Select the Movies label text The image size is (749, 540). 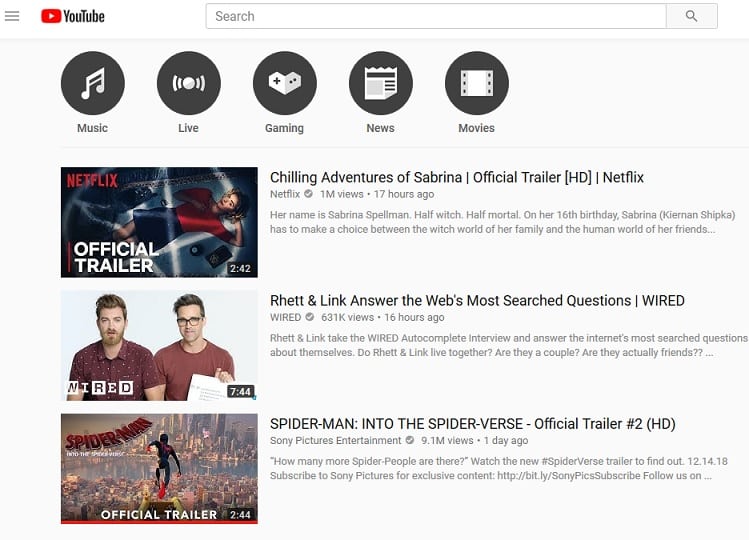pyautogui.click(x=477, y=128)
